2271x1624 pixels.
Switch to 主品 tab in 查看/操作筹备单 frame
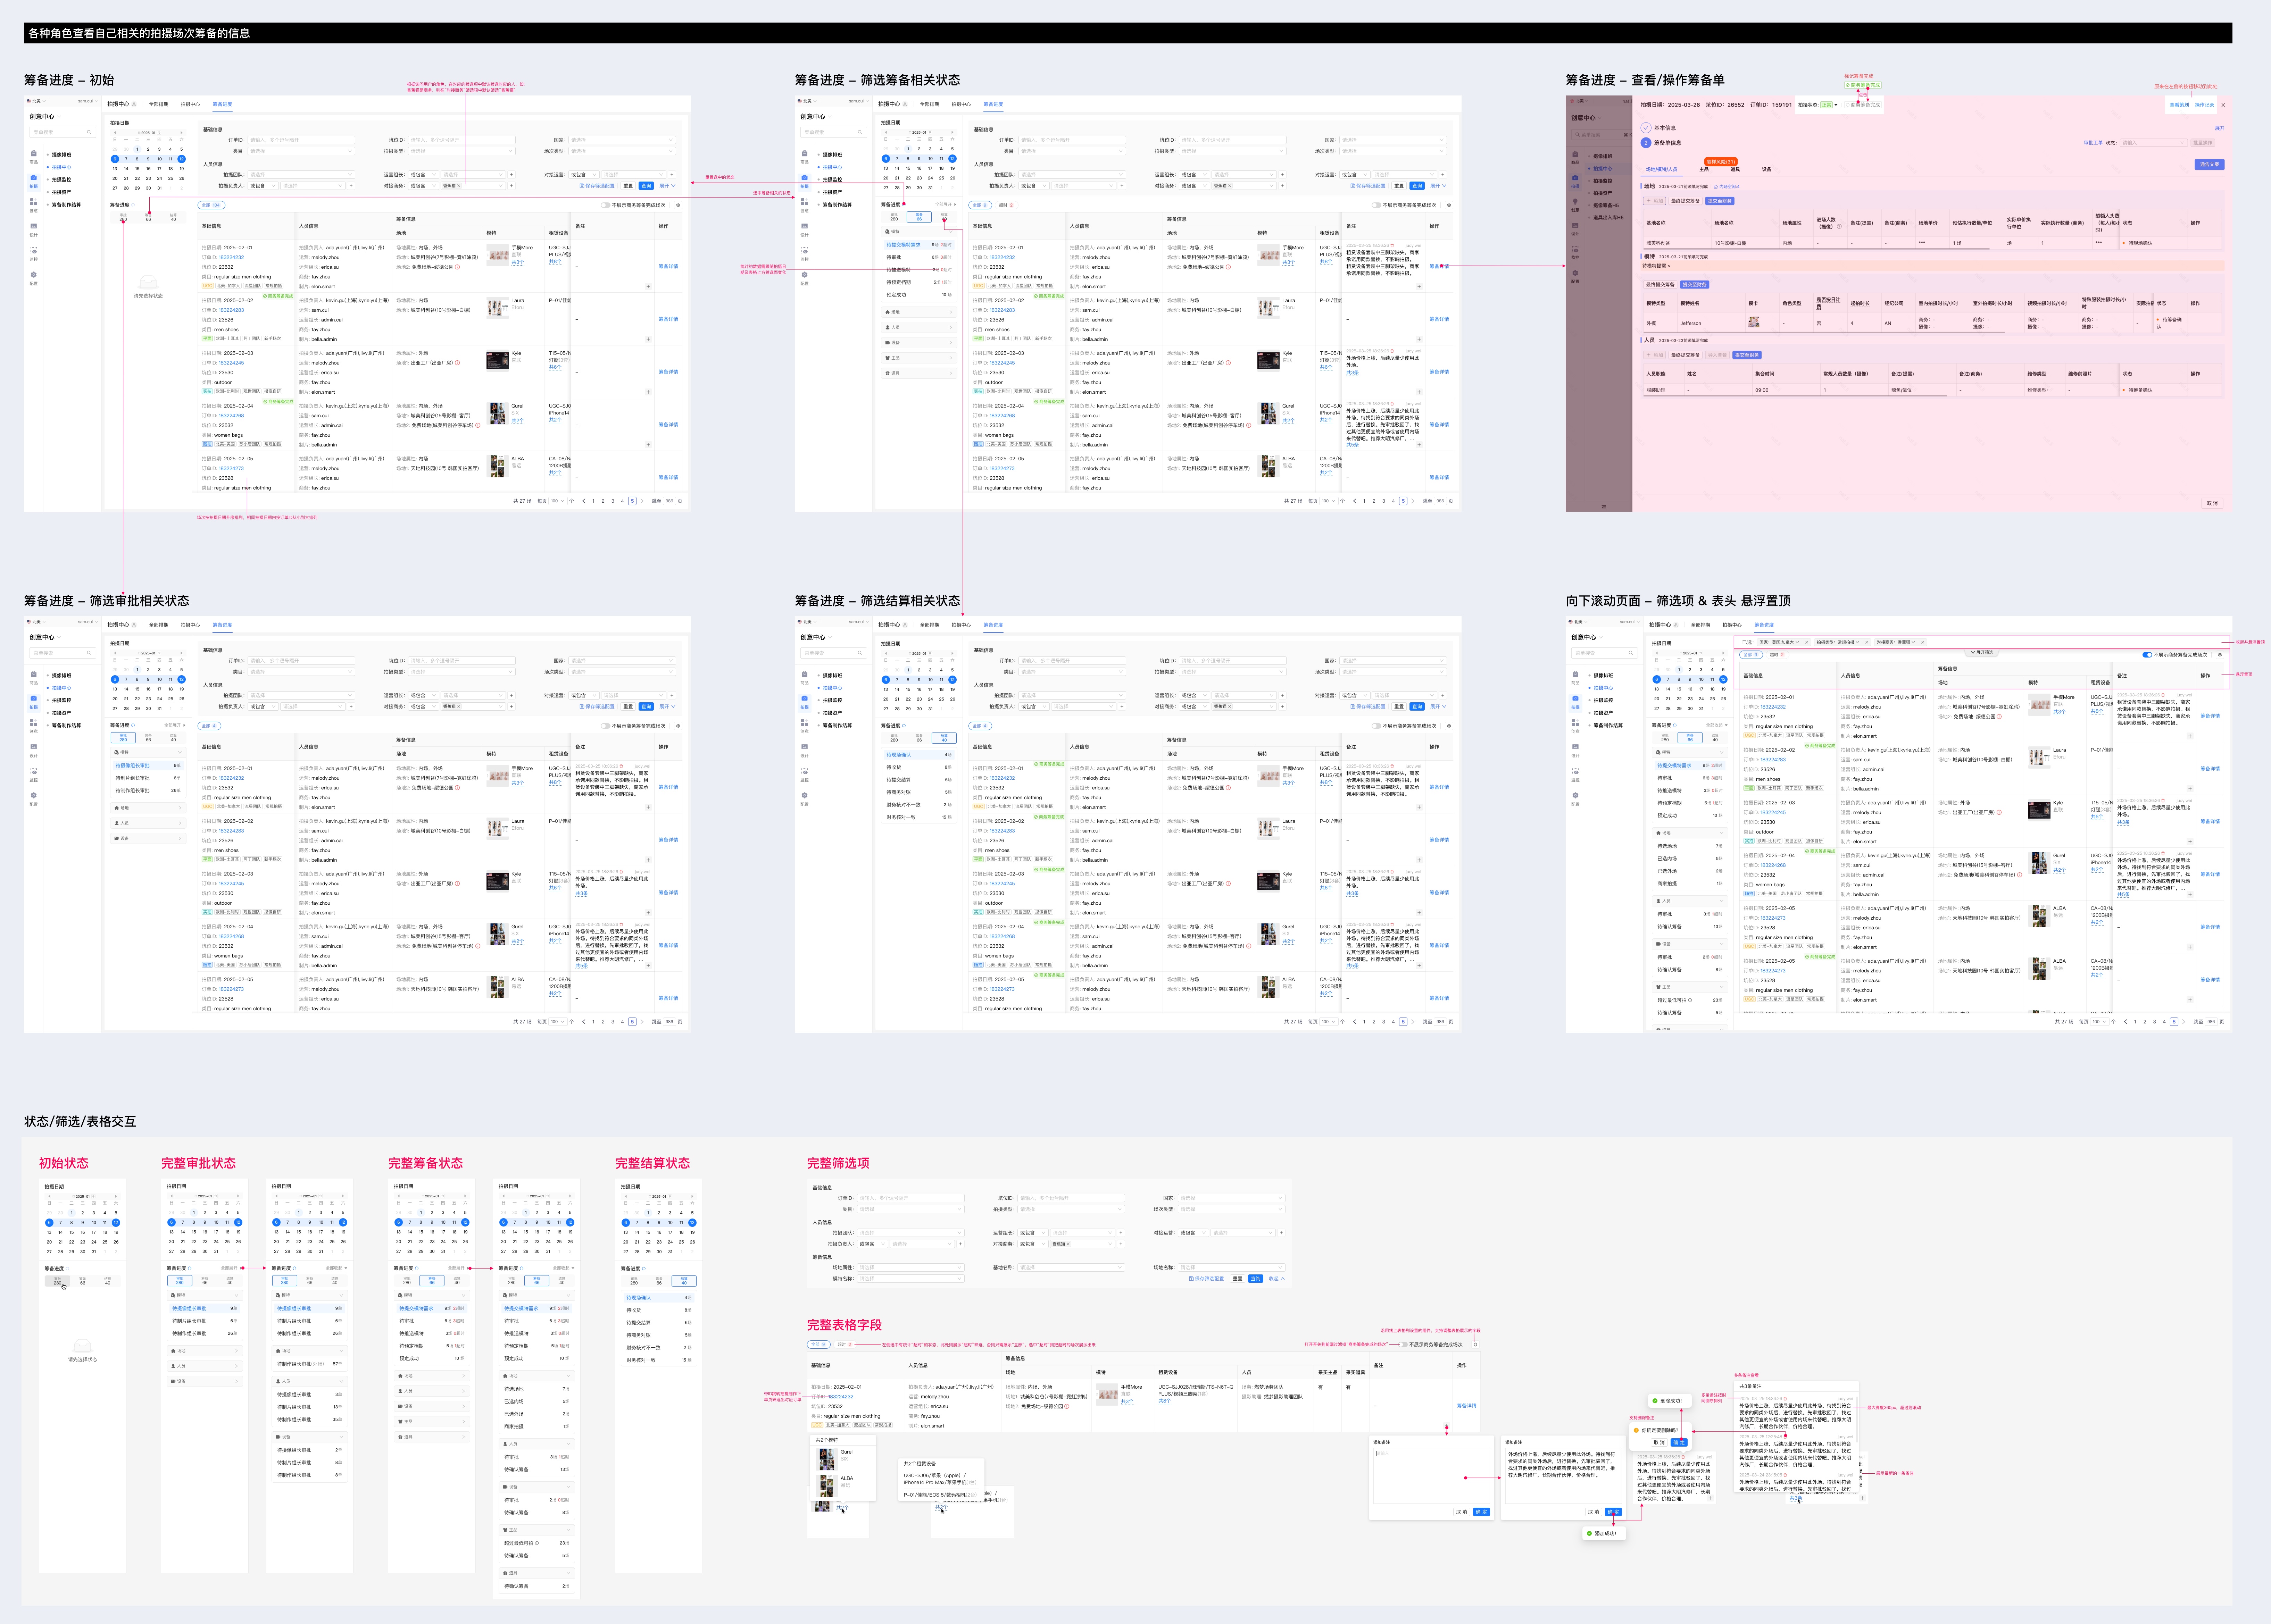coord(1704,169)
